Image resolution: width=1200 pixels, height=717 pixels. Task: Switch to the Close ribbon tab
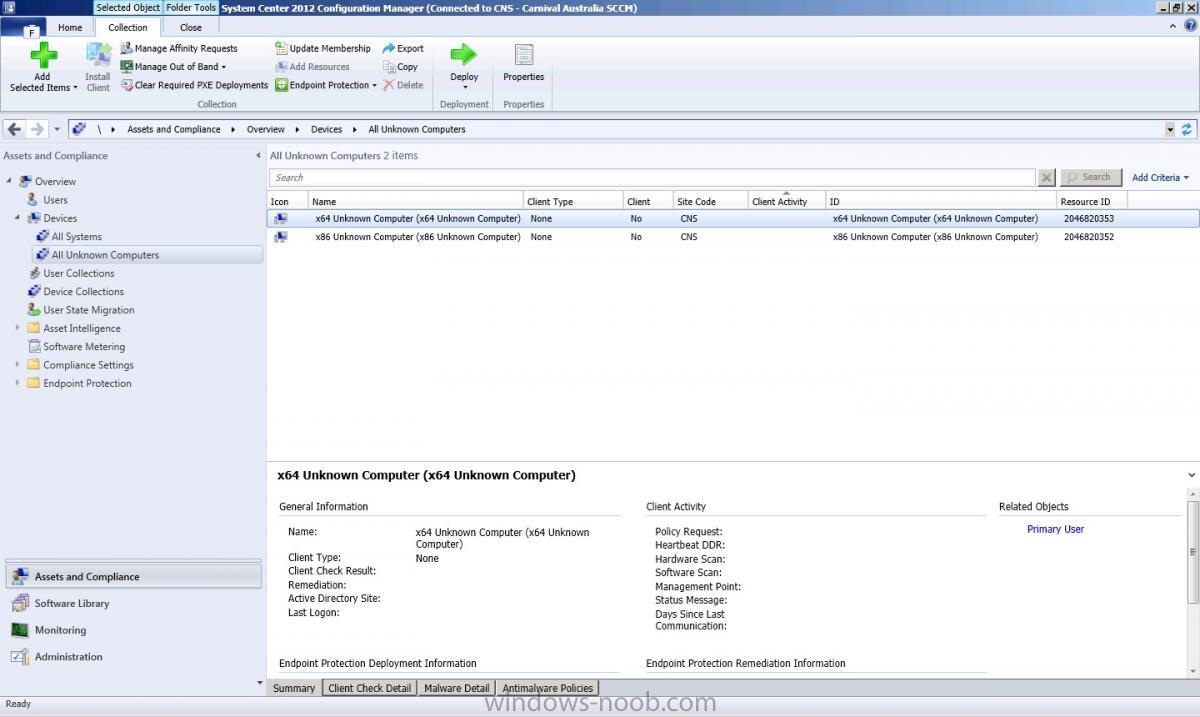pos(191,27)
